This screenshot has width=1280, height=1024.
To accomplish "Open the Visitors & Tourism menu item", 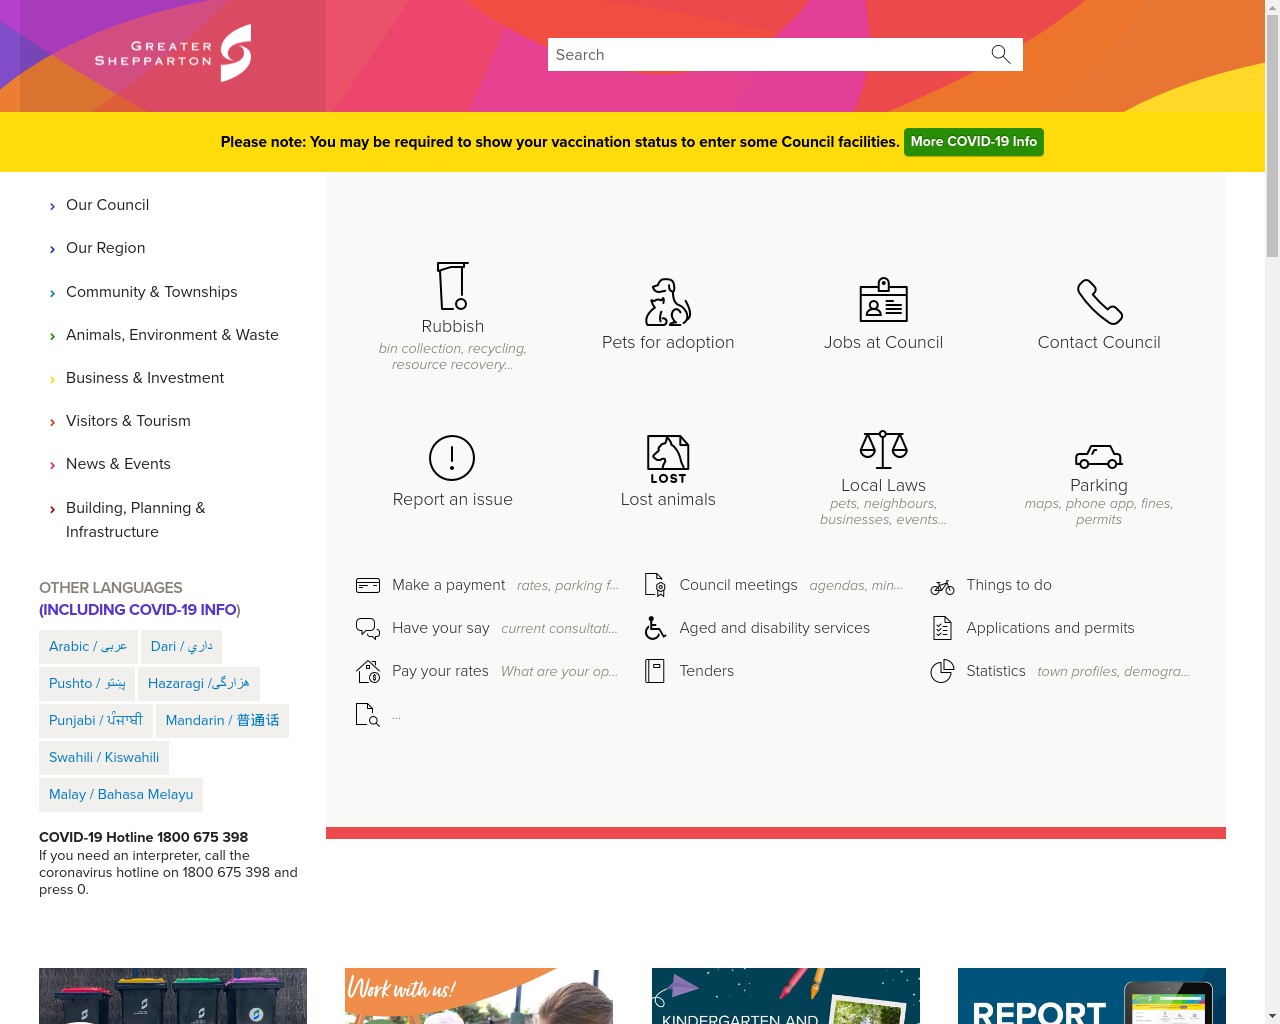I will pyautogui.click(x=128, y=421).
